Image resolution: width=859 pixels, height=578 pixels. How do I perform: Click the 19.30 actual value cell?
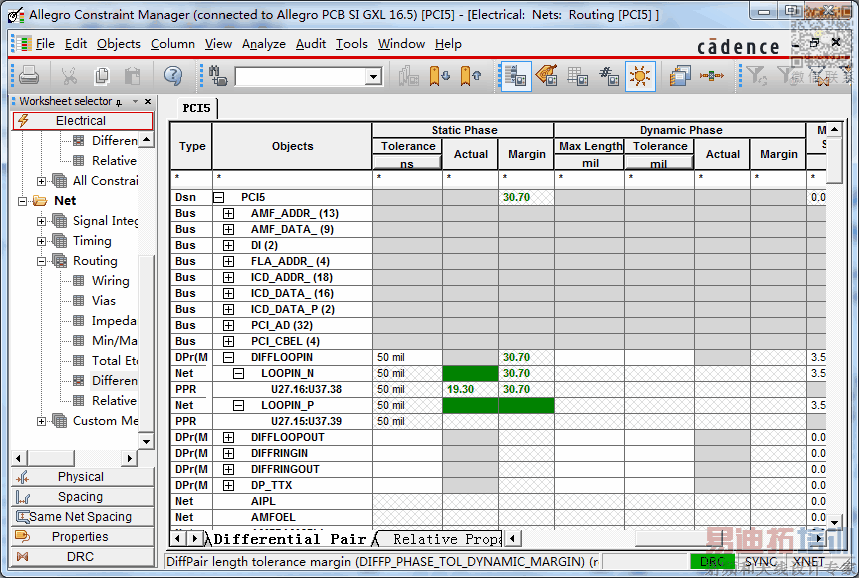470,390
